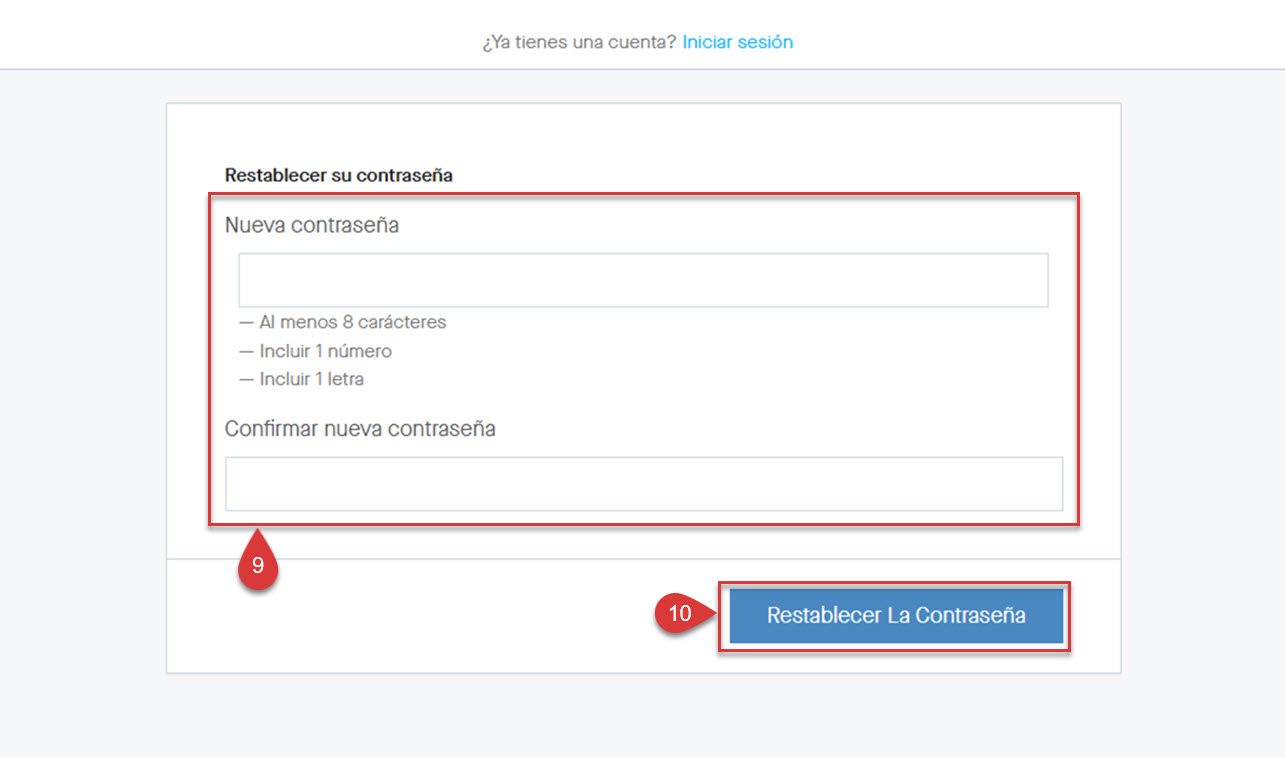Click the "Restablecer su contraseña" heading
The image size is (1285, 758).
[x=338, y=175]
